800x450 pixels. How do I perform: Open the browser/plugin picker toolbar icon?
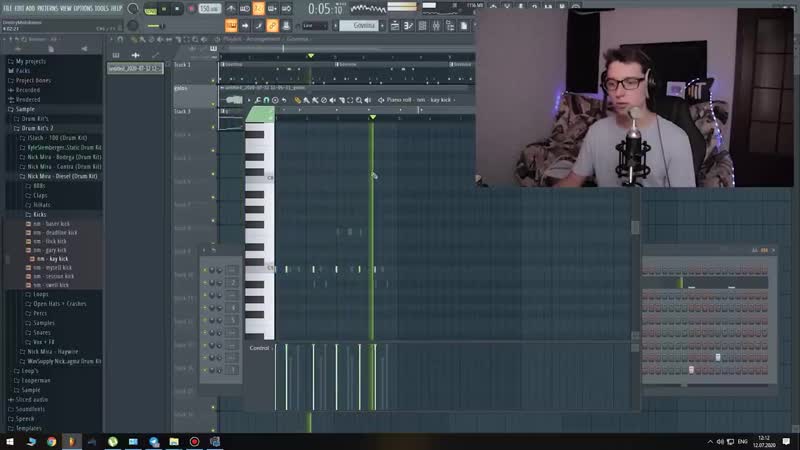click(x=450, y=26)
